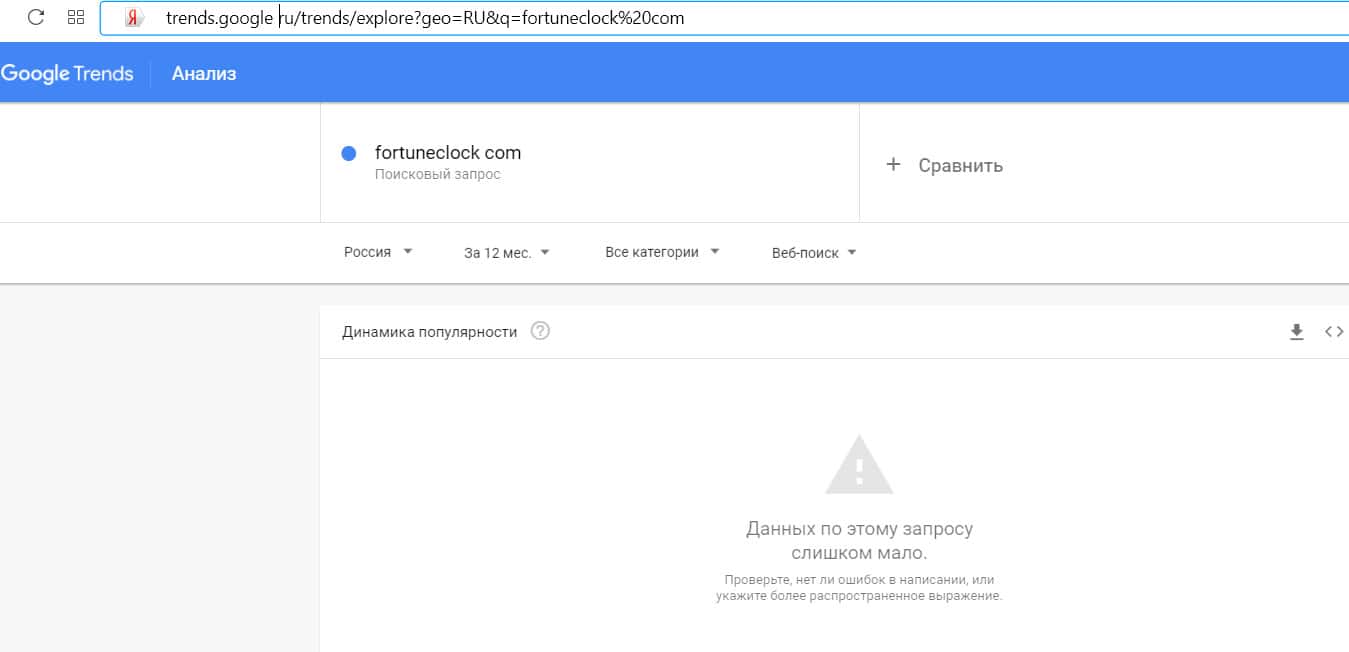Go to Google Trends home via logo
This screenshot has height=652, width=1349.
[67, 73]
